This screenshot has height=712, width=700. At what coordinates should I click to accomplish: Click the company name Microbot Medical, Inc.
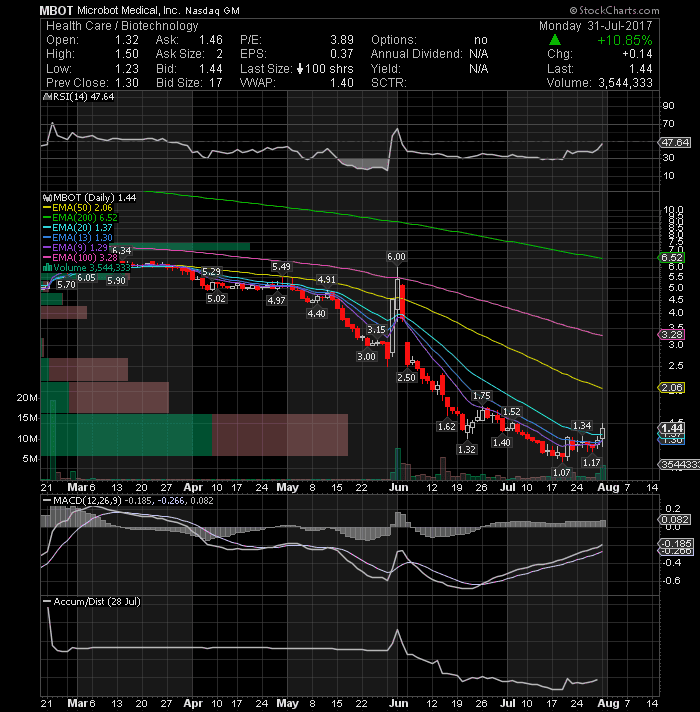click(x=128, y=10)
